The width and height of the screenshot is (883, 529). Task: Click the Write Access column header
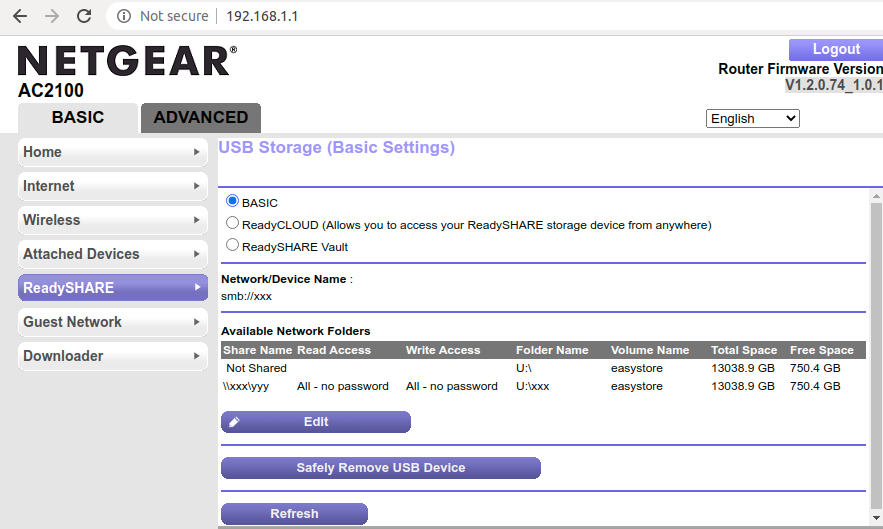[443, 350]
